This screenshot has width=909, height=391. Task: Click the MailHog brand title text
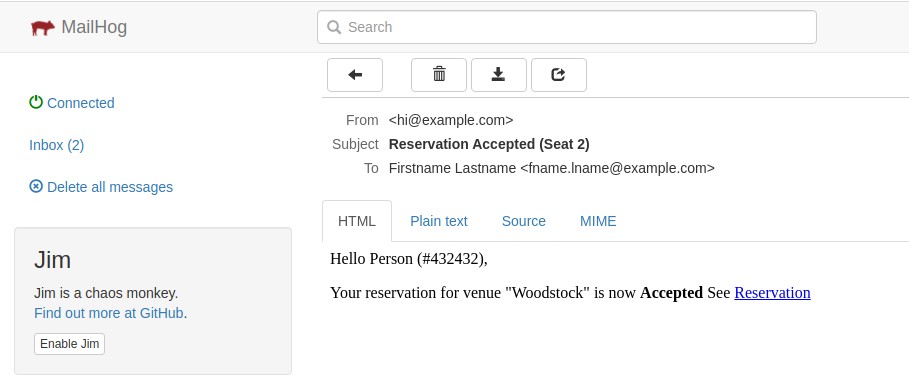pyautogui.click(x=94, y=27)
